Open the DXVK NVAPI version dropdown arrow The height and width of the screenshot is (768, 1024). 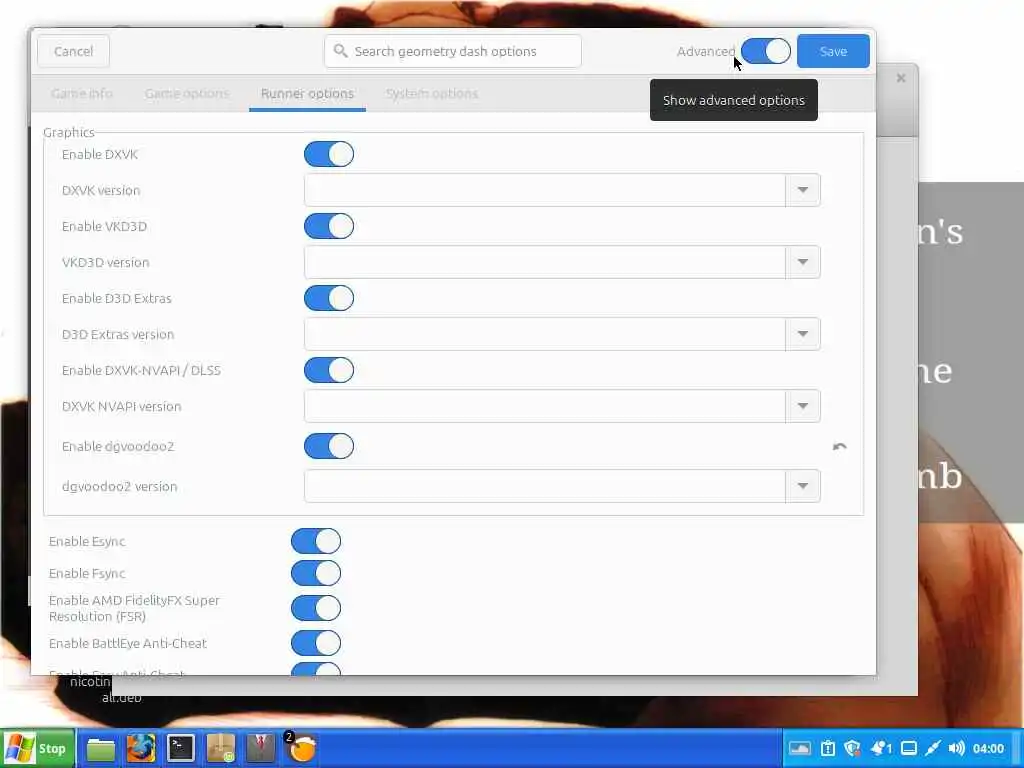803,406
